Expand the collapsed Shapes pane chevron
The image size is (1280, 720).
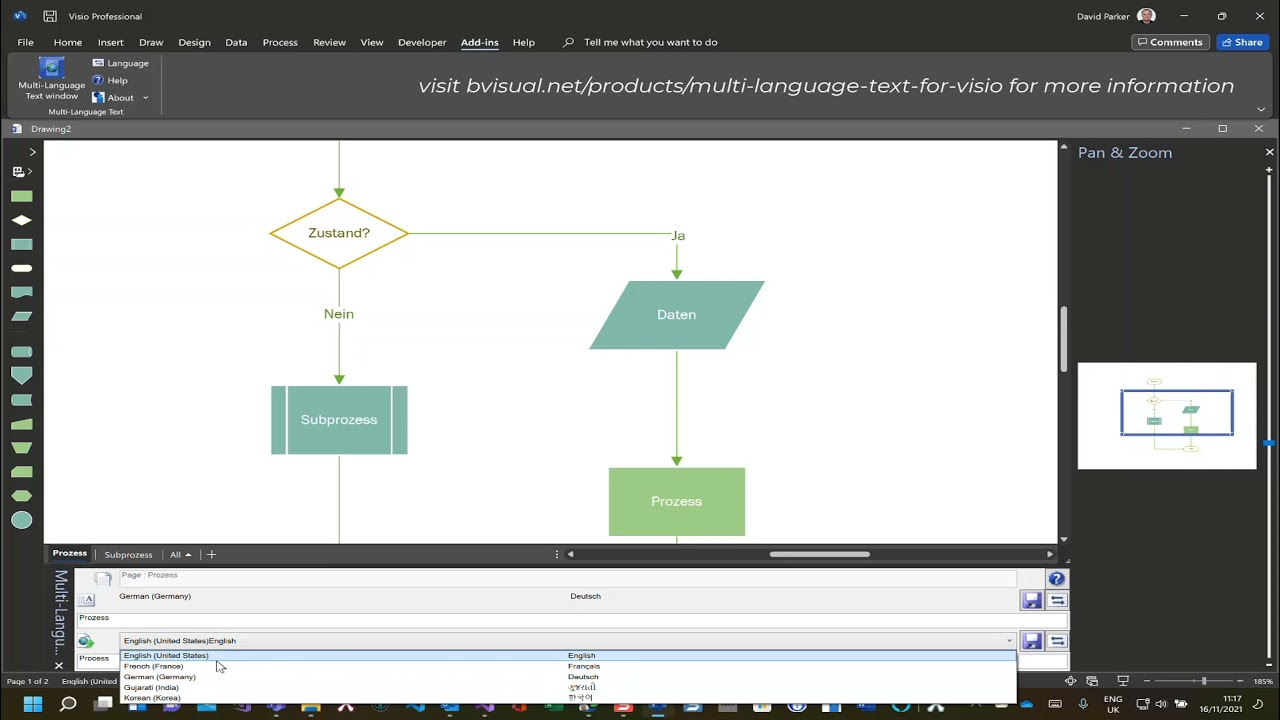click(x=32, y=152)
